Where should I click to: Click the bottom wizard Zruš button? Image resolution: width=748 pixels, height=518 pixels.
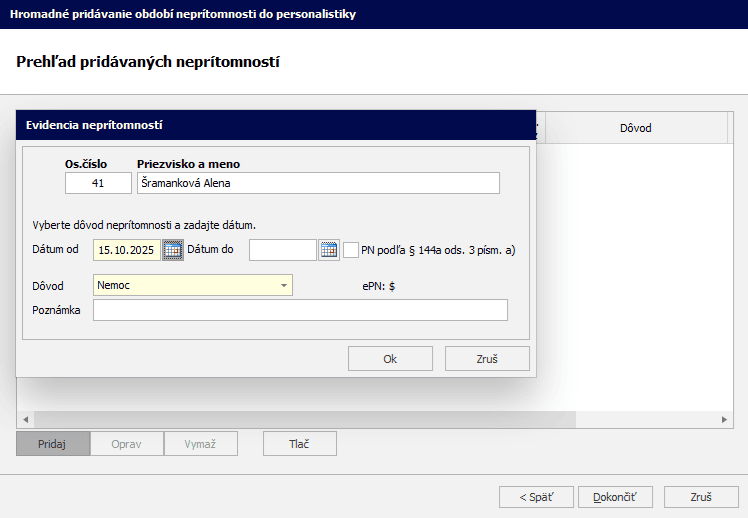pyautogui.click(x=701, y=496)
